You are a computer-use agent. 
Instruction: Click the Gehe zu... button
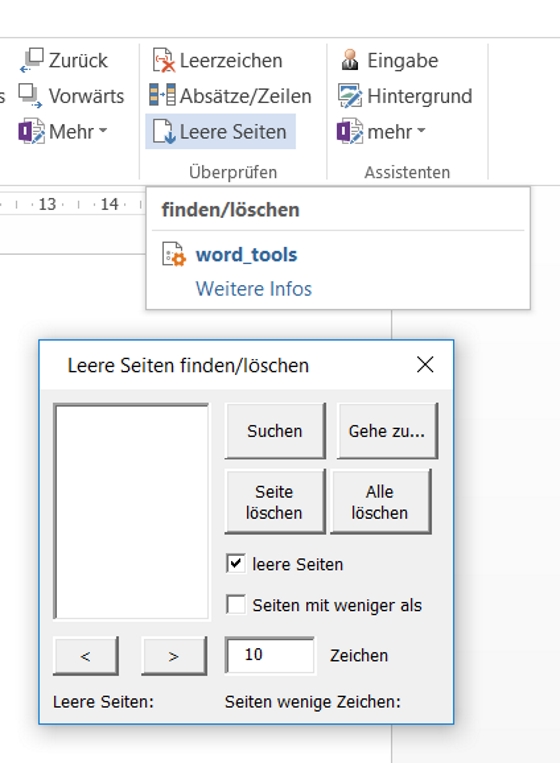387,431
